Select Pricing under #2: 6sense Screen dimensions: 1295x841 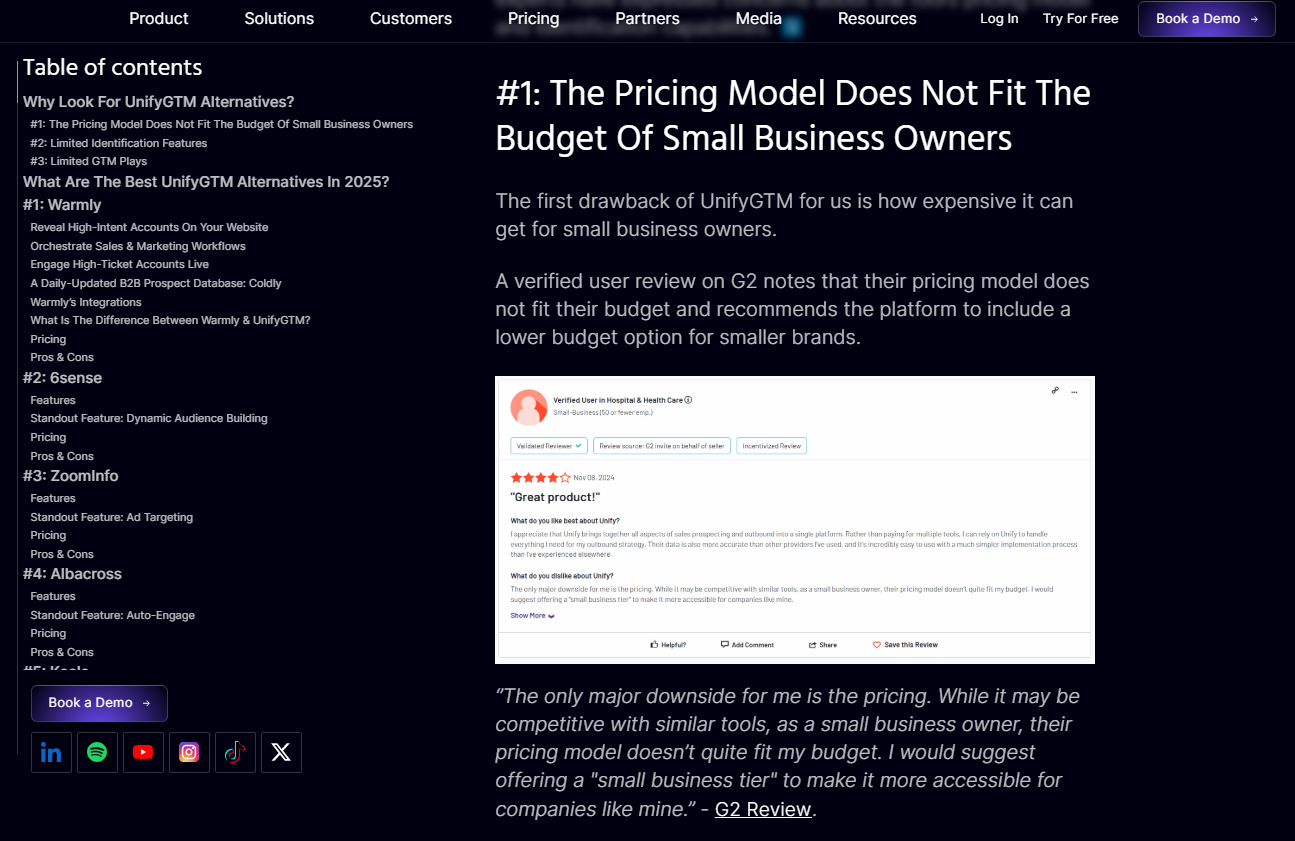[48, 437]
